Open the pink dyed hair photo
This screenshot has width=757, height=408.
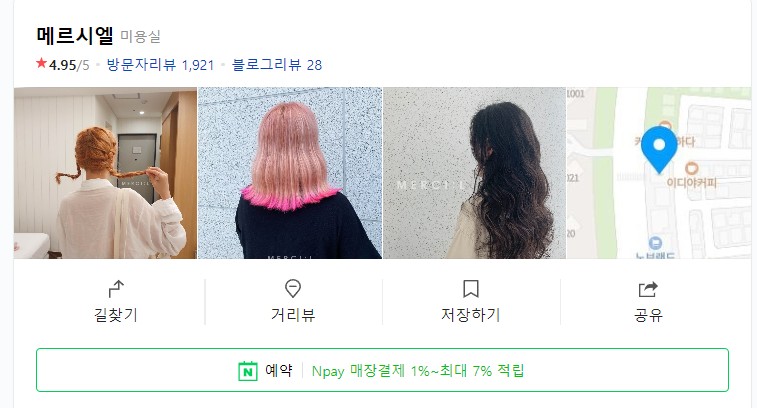coord(290,173)
